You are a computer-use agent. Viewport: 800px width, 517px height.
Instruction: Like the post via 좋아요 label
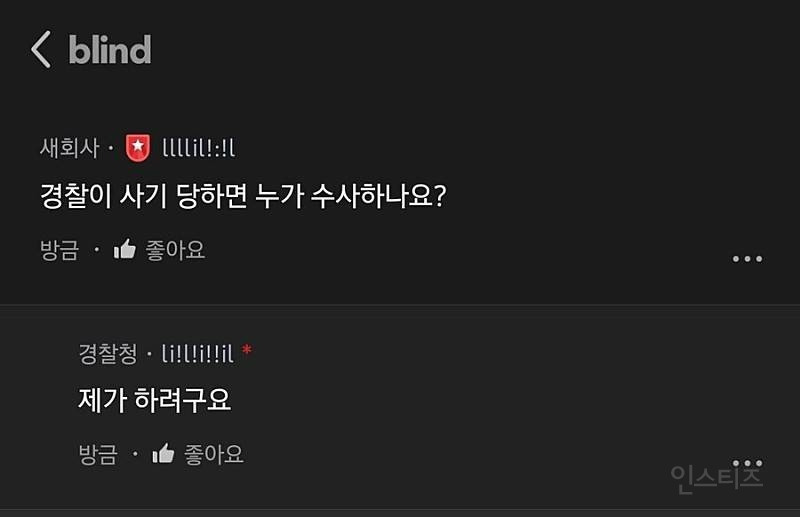[x=175, y=250]
